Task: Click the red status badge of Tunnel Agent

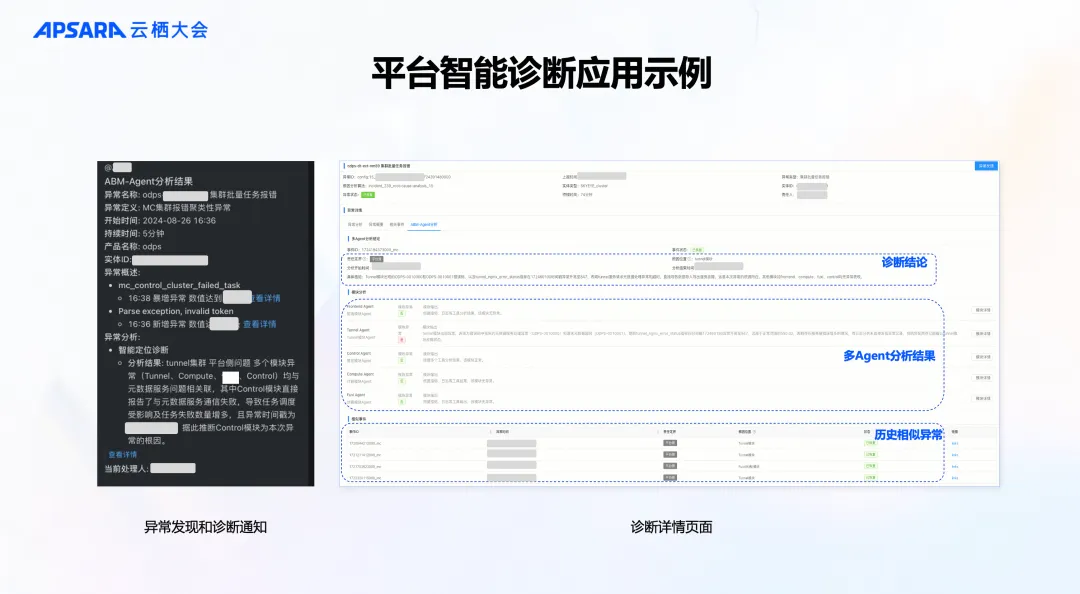Action: click(x=402, y=340)
